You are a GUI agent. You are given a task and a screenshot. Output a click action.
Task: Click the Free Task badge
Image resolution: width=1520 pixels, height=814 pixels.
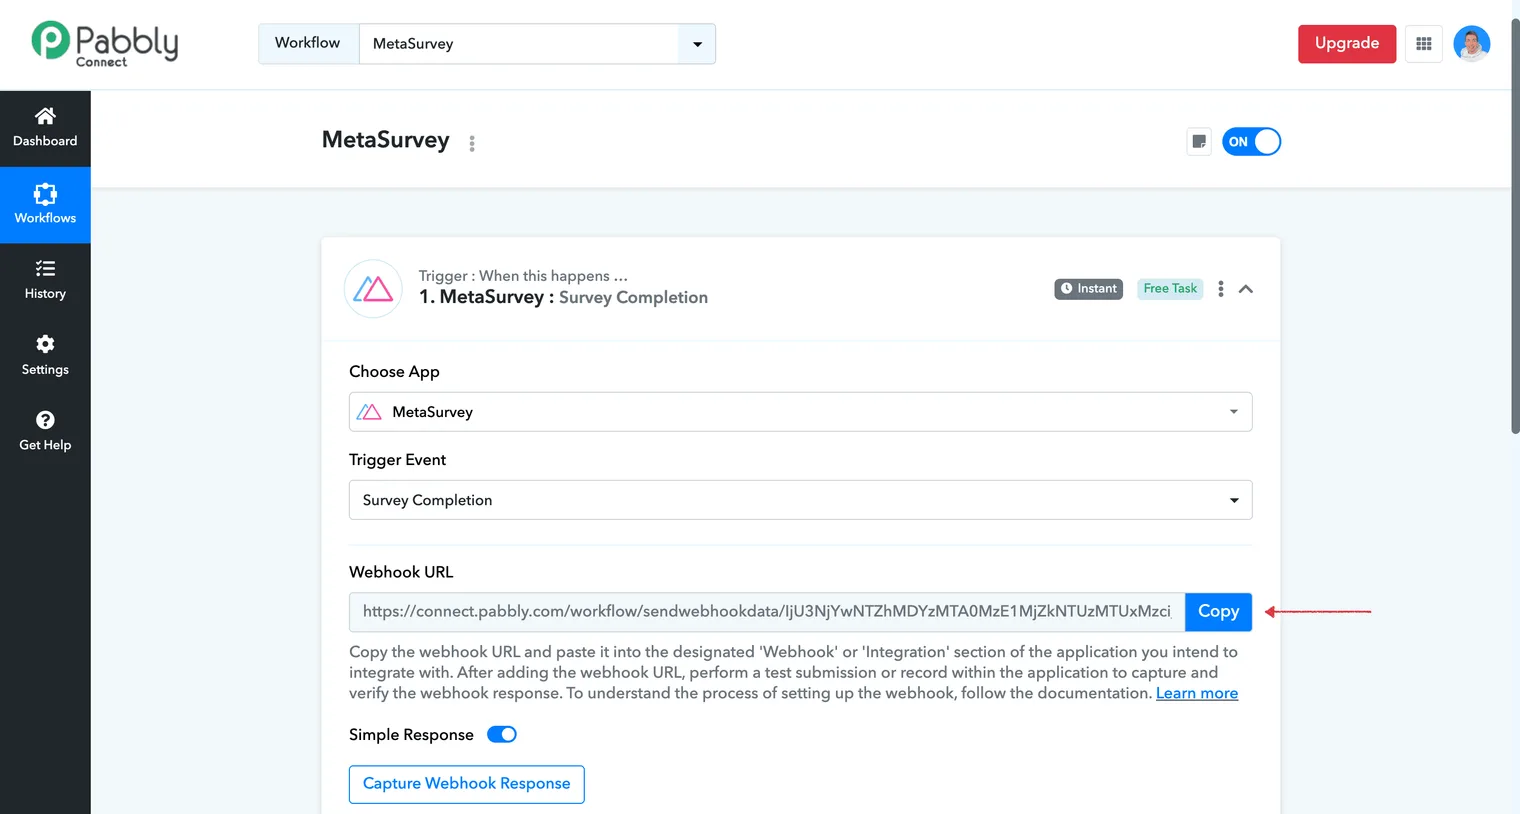point(1170,289)
